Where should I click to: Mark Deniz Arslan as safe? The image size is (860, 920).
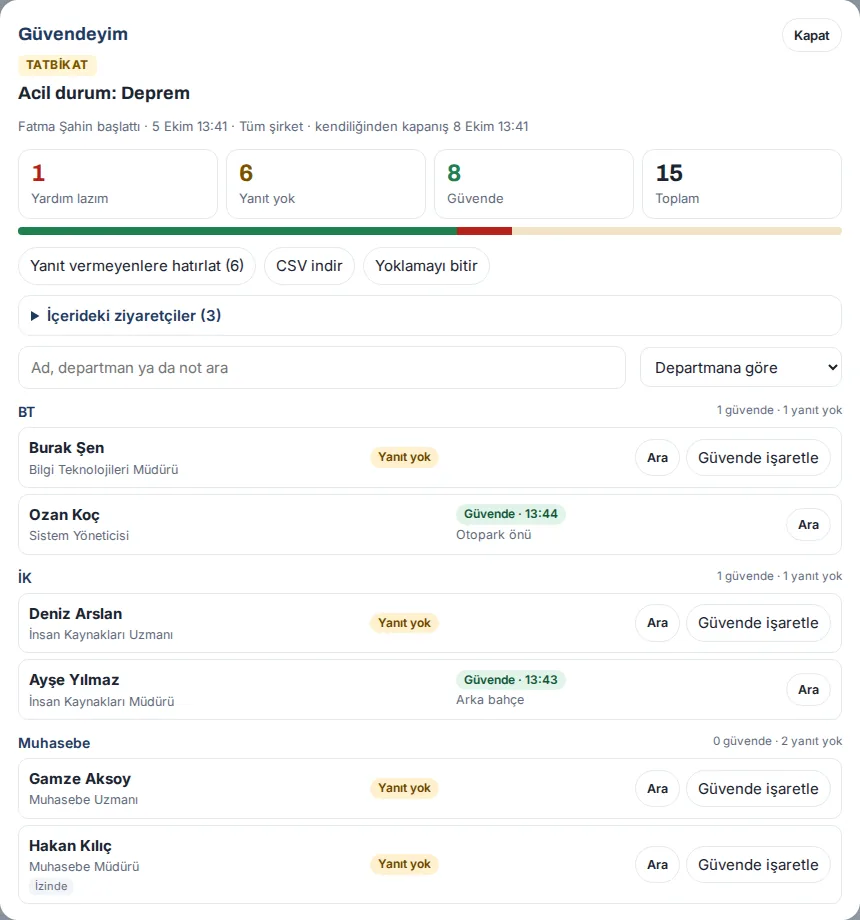click(758, 623)
